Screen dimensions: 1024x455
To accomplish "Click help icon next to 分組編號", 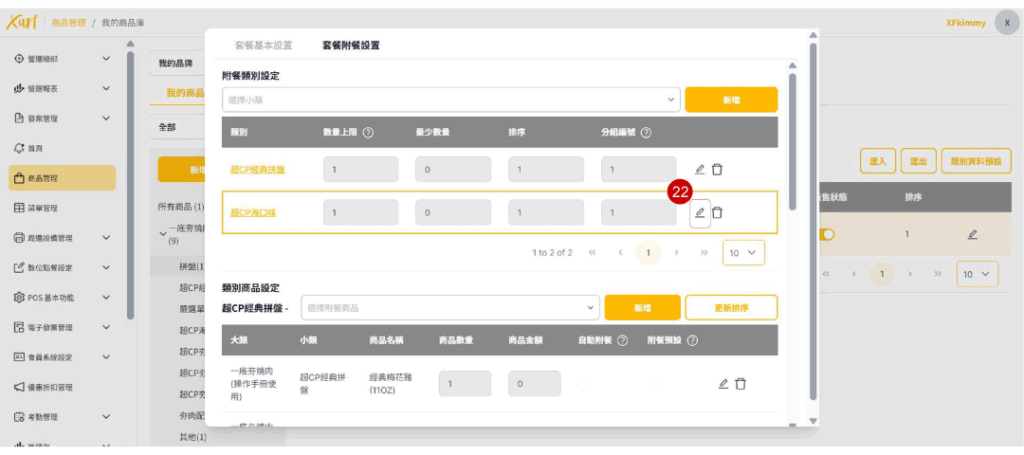I will tap(646, 133).
